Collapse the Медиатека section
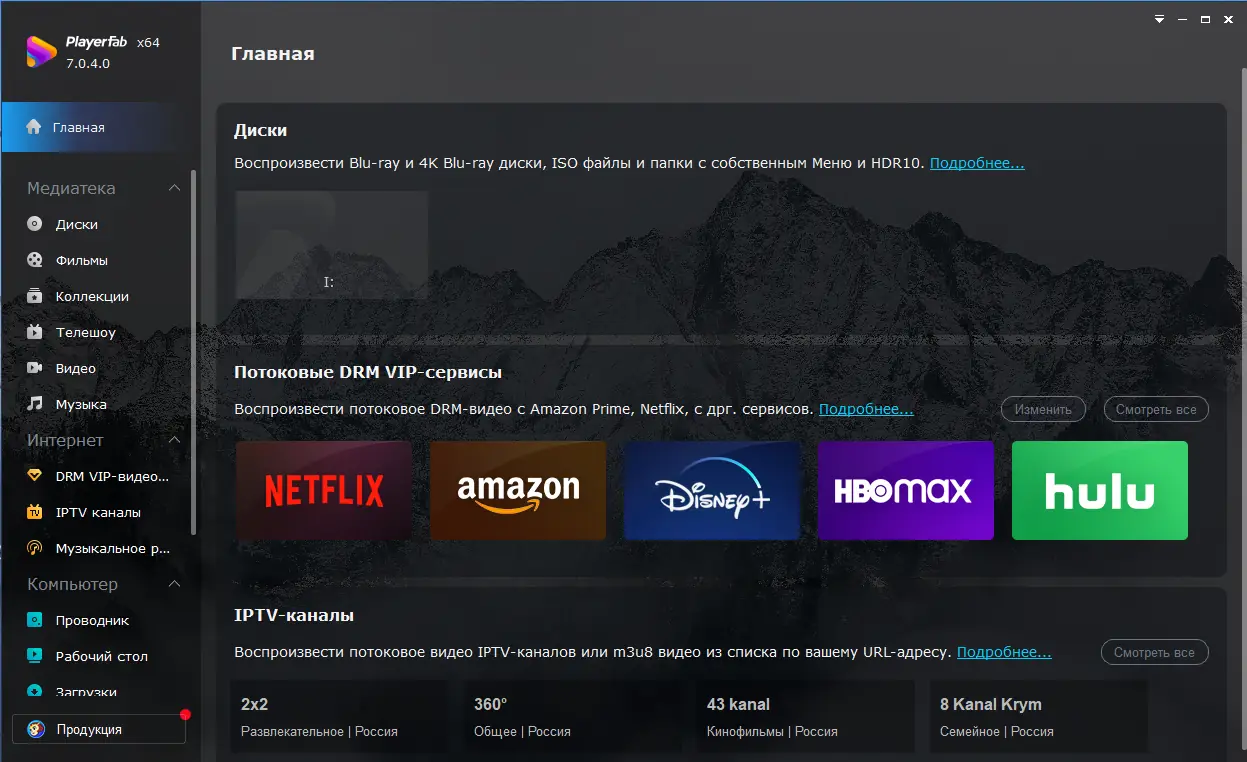 tap(174, 188)
